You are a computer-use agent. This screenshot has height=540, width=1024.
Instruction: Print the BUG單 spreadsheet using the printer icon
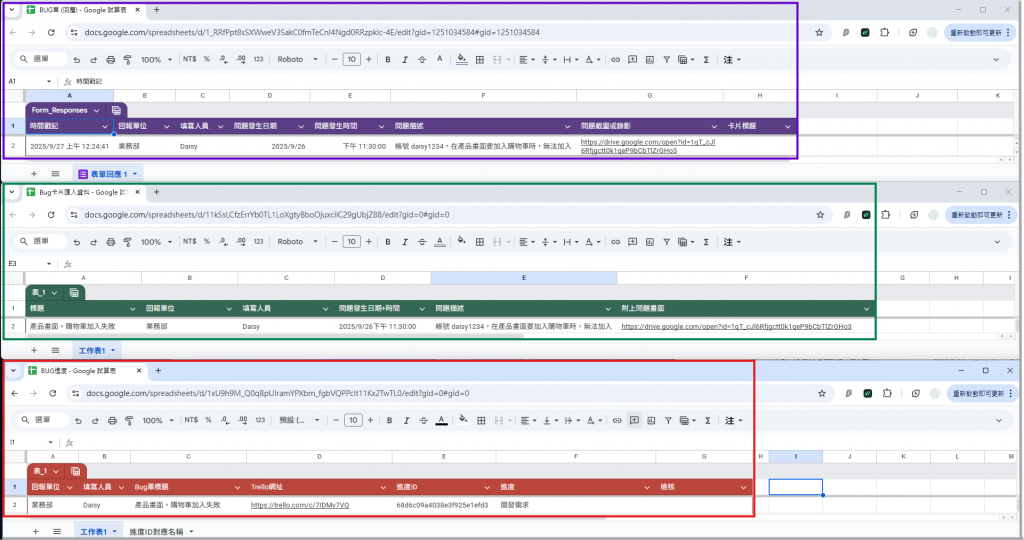click(x=110, y=59)
